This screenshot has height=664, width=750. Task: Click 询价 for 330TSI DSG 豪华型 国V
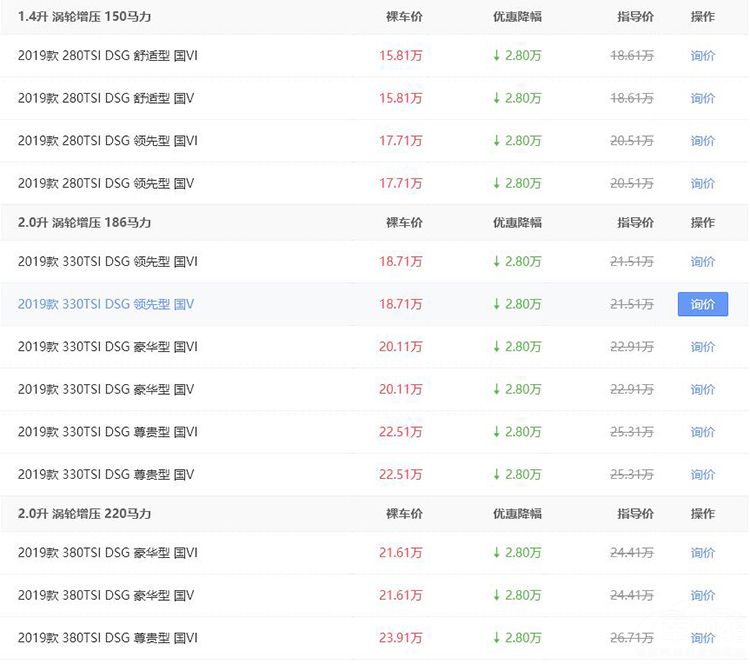pos(702,389)
